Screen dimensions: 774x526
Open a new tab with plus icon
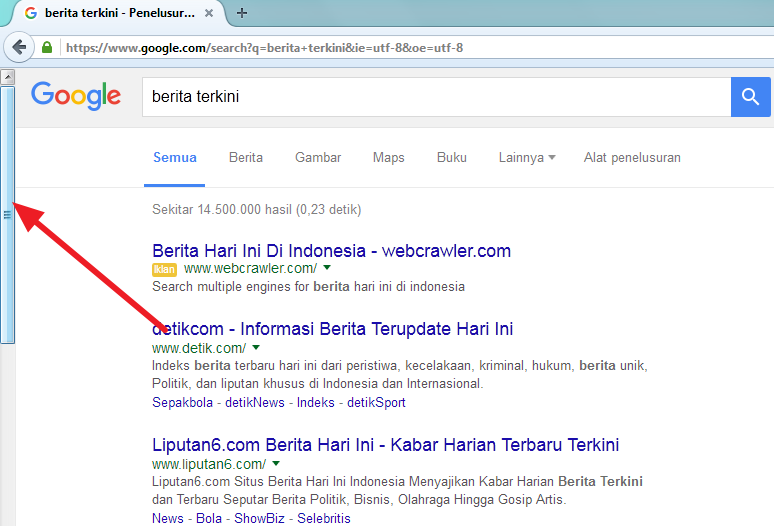[242, 13]
